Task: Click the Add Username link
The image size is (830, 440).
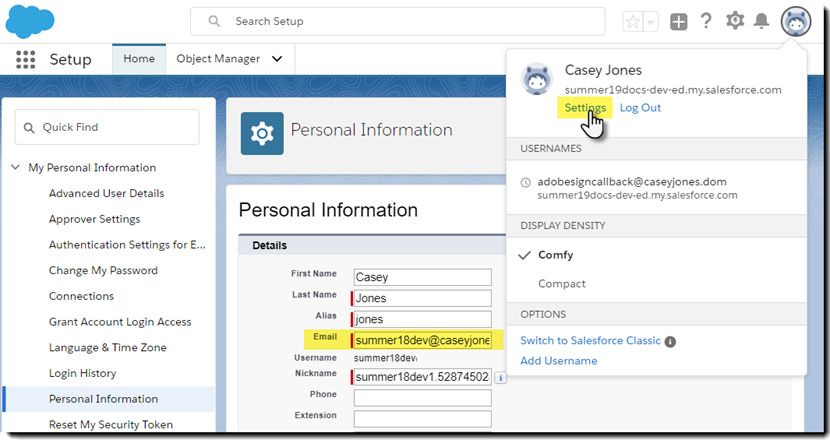Action: click(558, 361)
